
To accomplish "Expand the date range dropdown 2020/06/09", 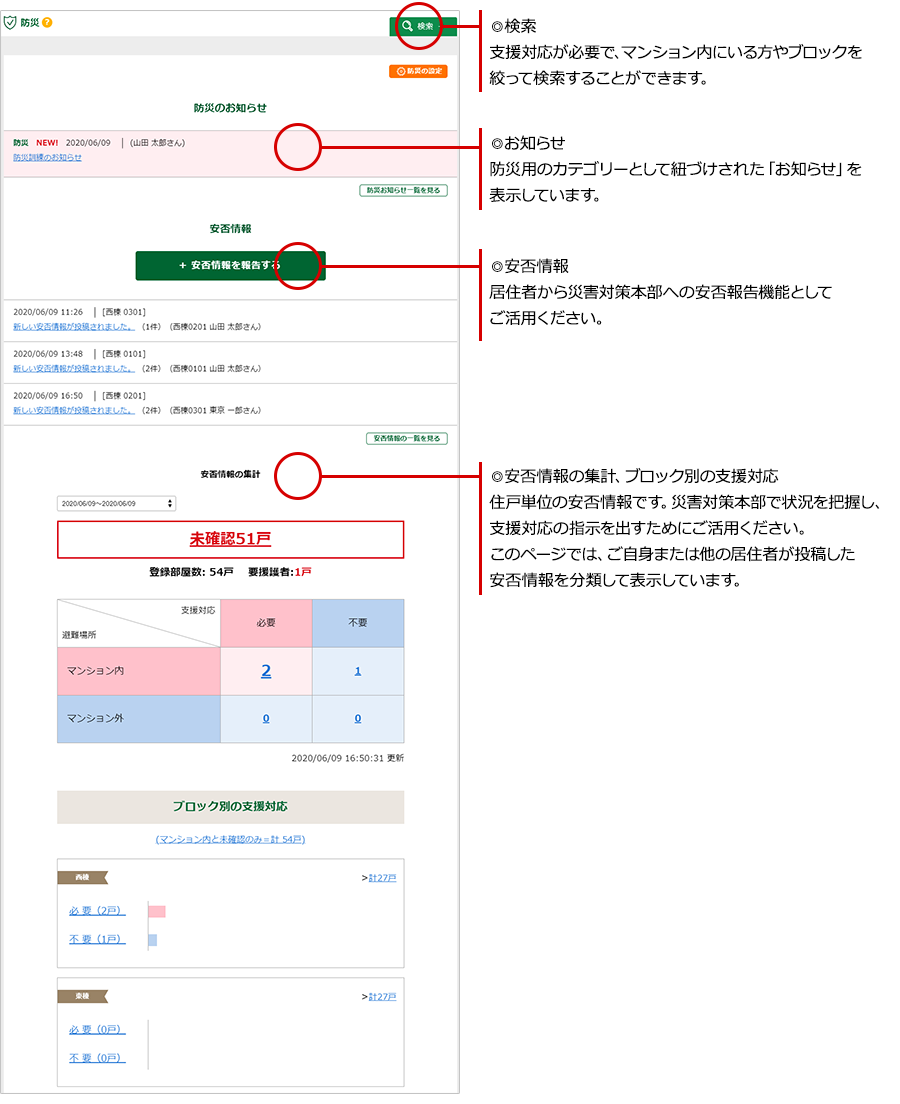I will pyautogui.click(x=116, y=504).
